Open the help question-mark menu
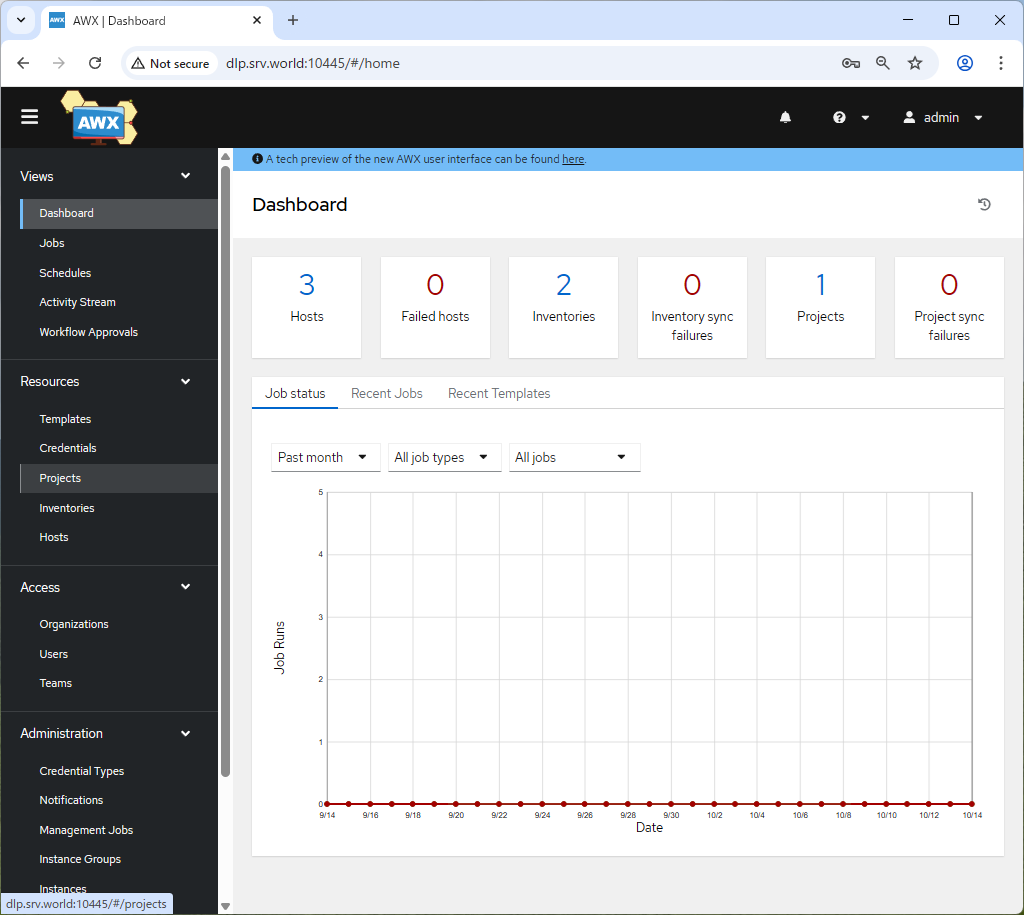This screenshot has height=915, width=1024. tap(850, 118)
